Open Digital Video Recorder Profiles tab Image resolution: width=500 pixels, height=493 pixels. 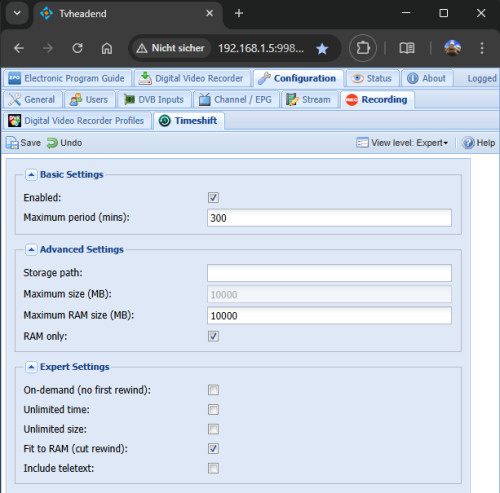[x=76, y=121]
